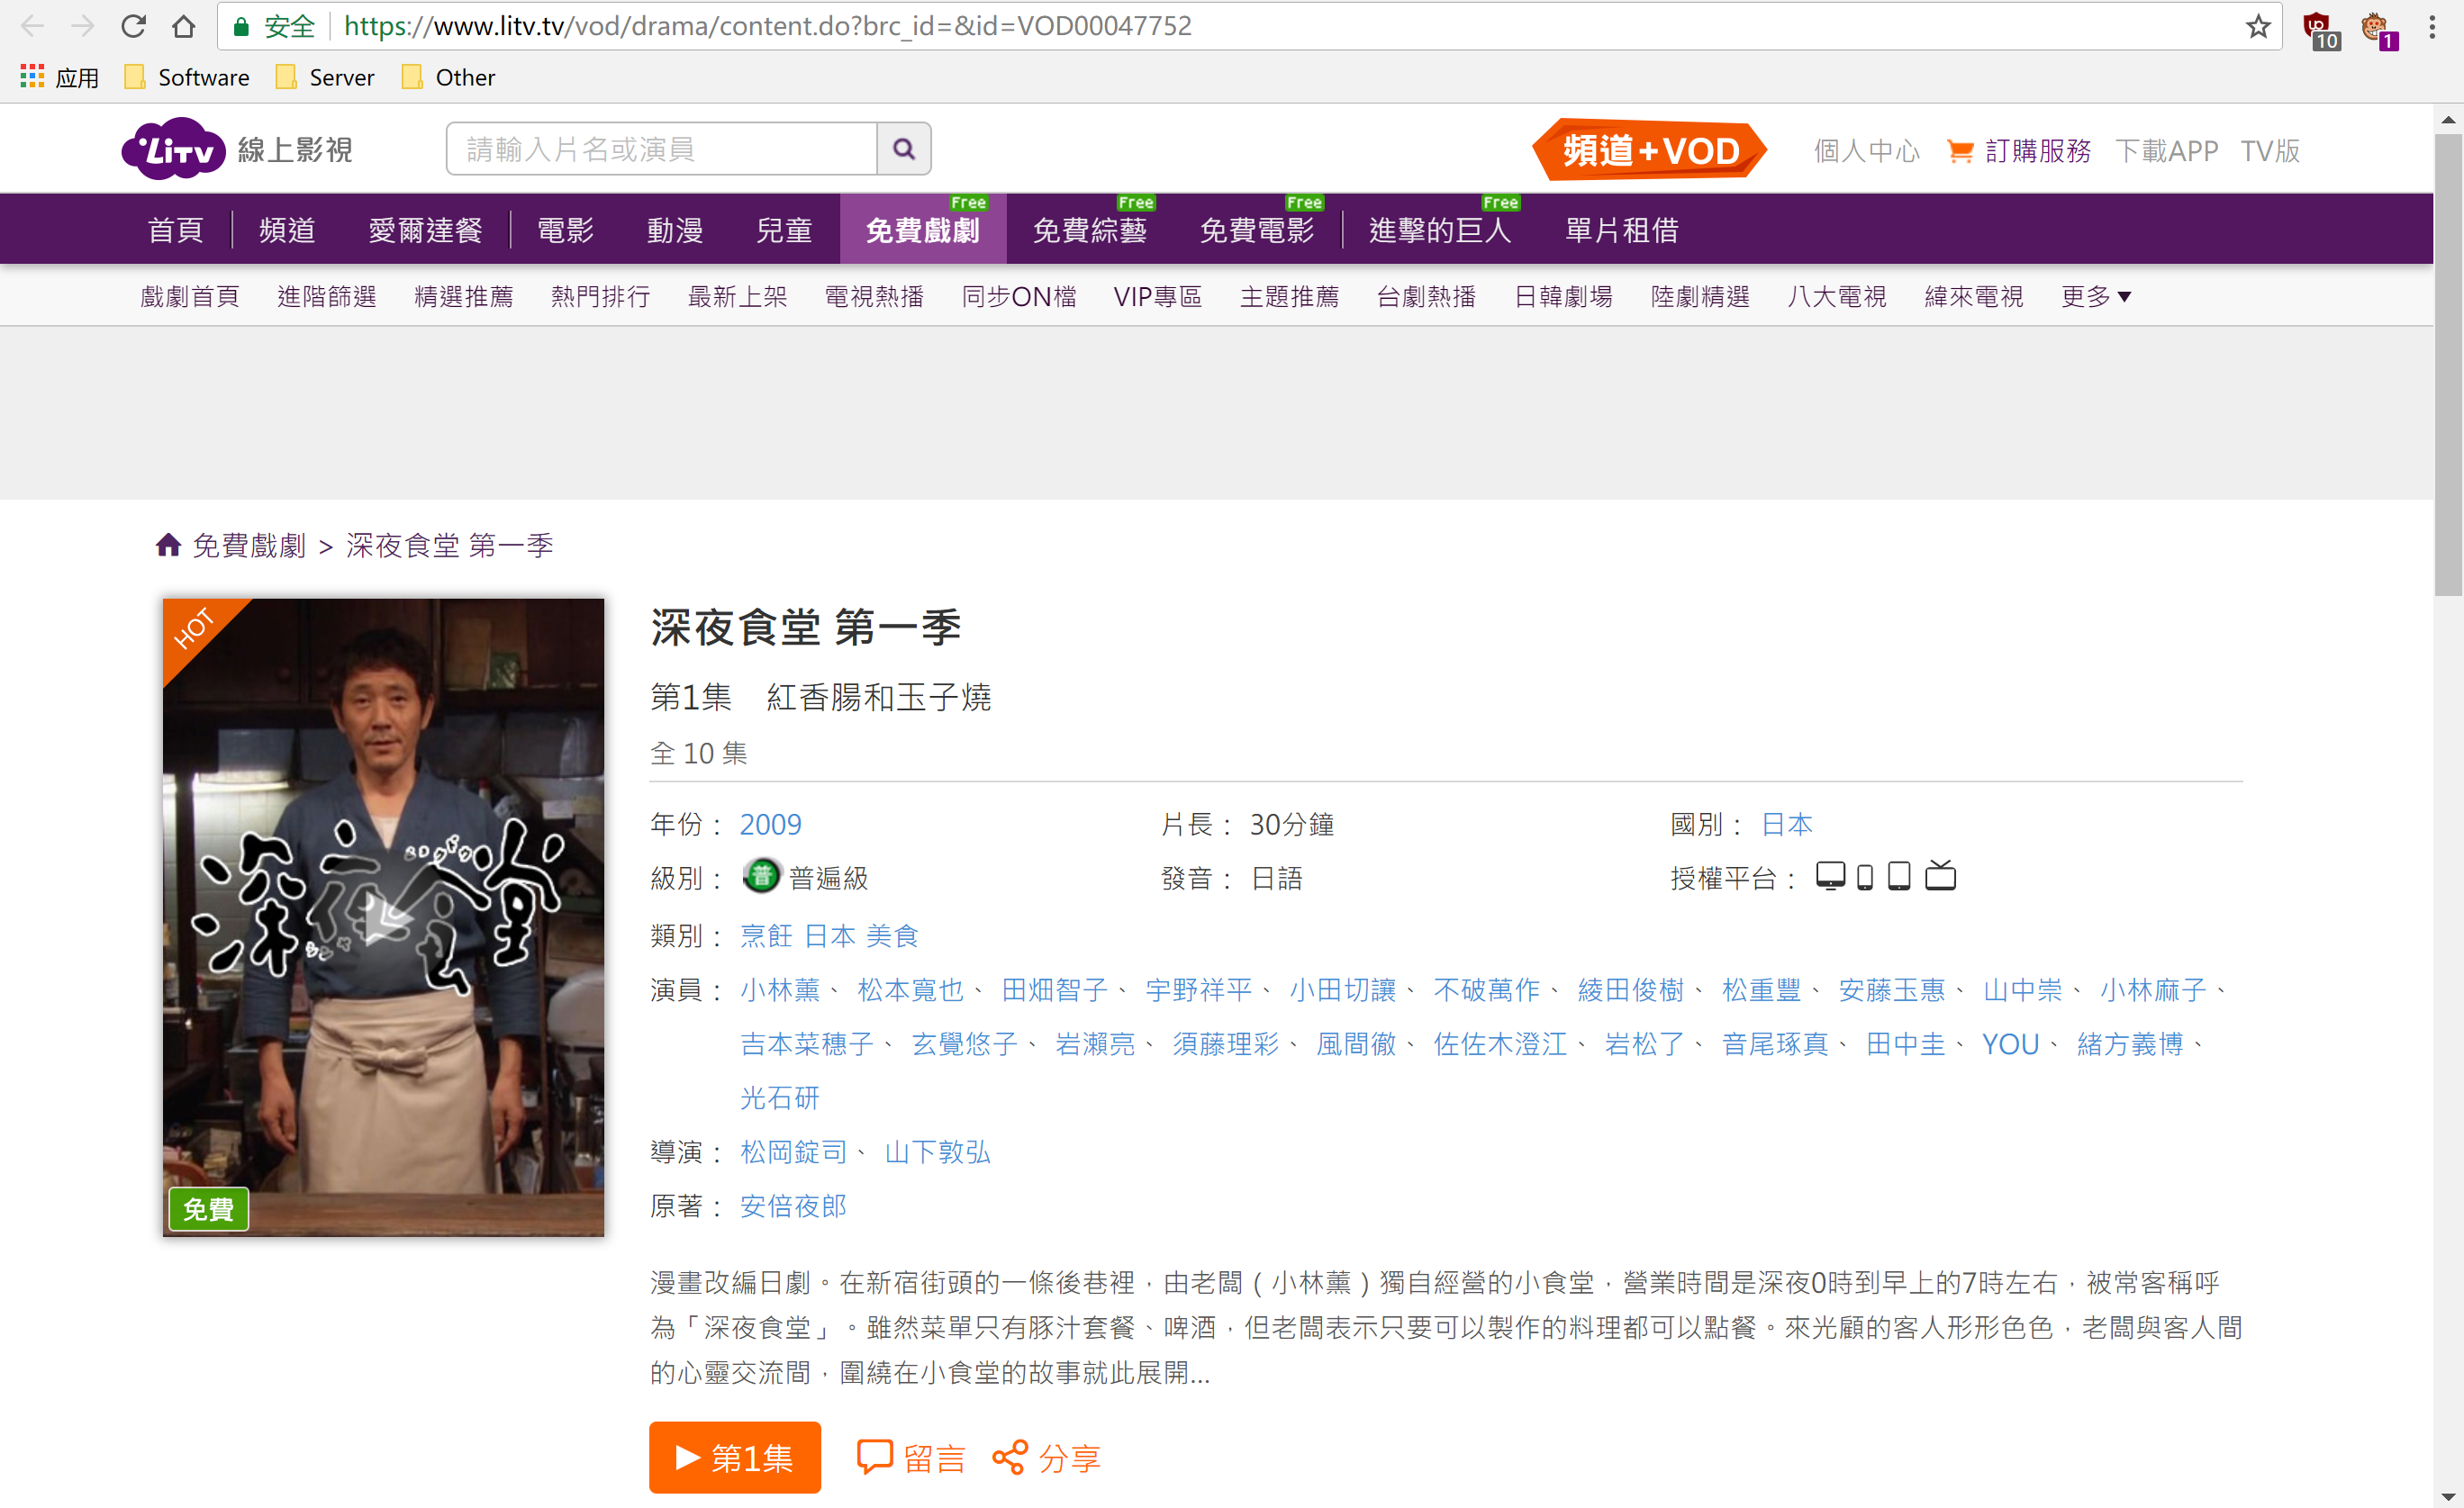Click the home breadcrumb icon

pos(168,545)
